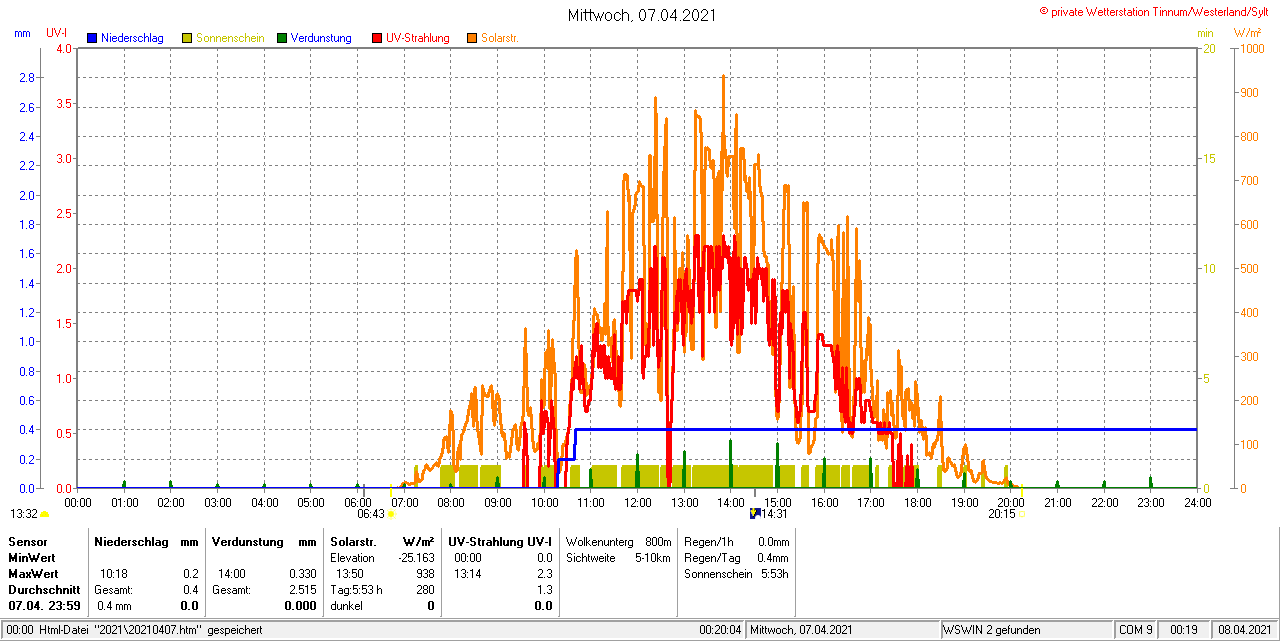
Task: Click the chart title Mittwoch, 07.04.2021
Action: [641, 15]
